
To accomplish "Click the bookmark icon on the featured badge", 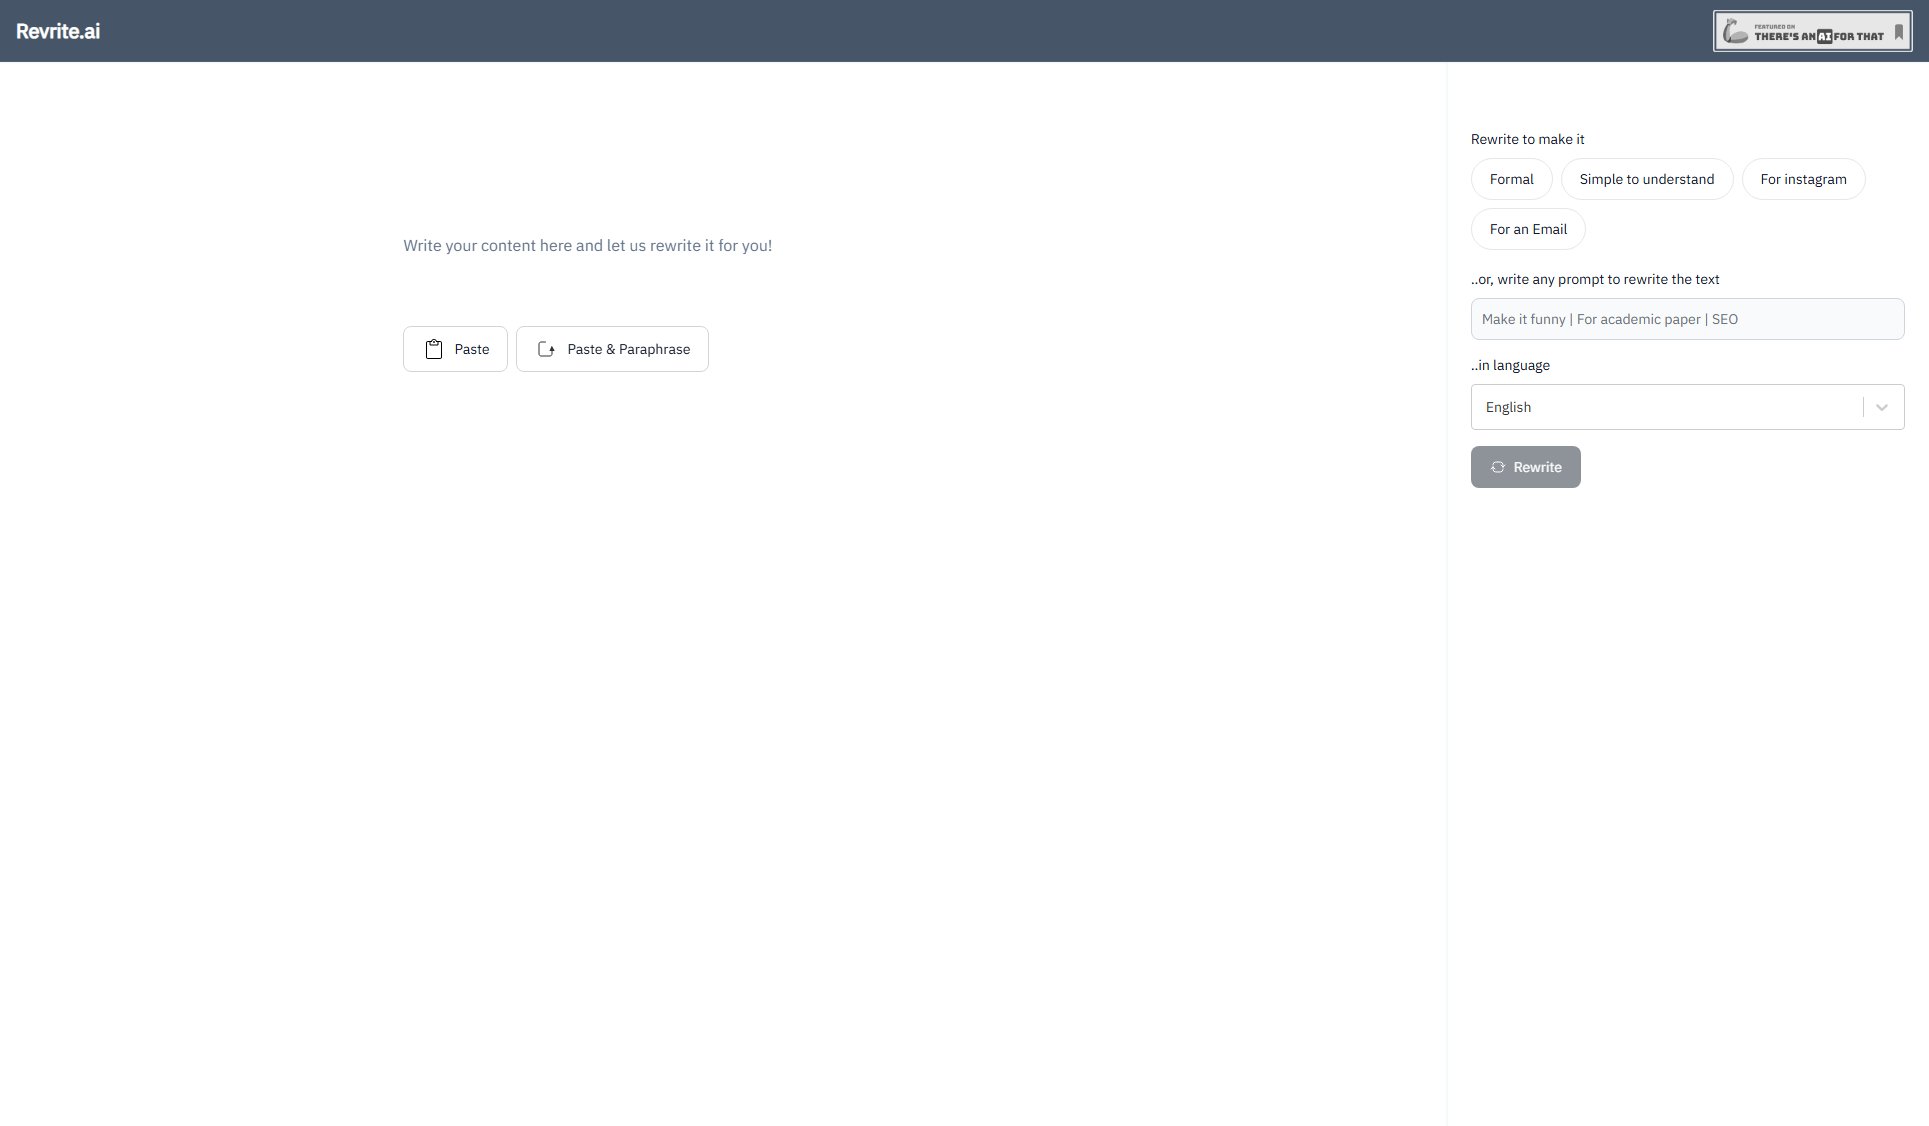I will pos(1899,33).
